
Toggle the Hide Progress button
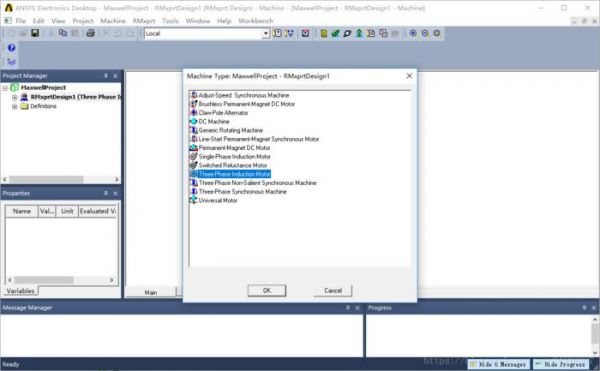coord(561,364)
